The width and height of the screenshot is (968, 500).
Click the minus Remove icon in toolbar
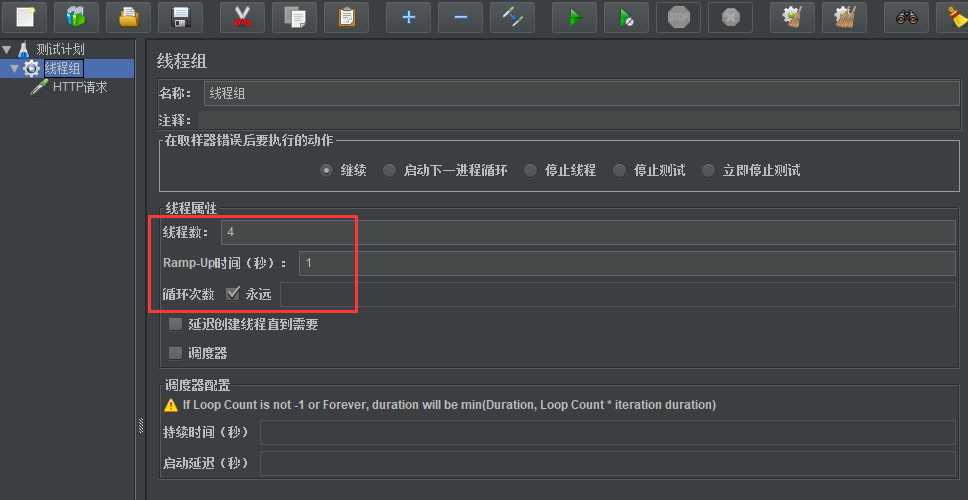(x=460, y=17)
